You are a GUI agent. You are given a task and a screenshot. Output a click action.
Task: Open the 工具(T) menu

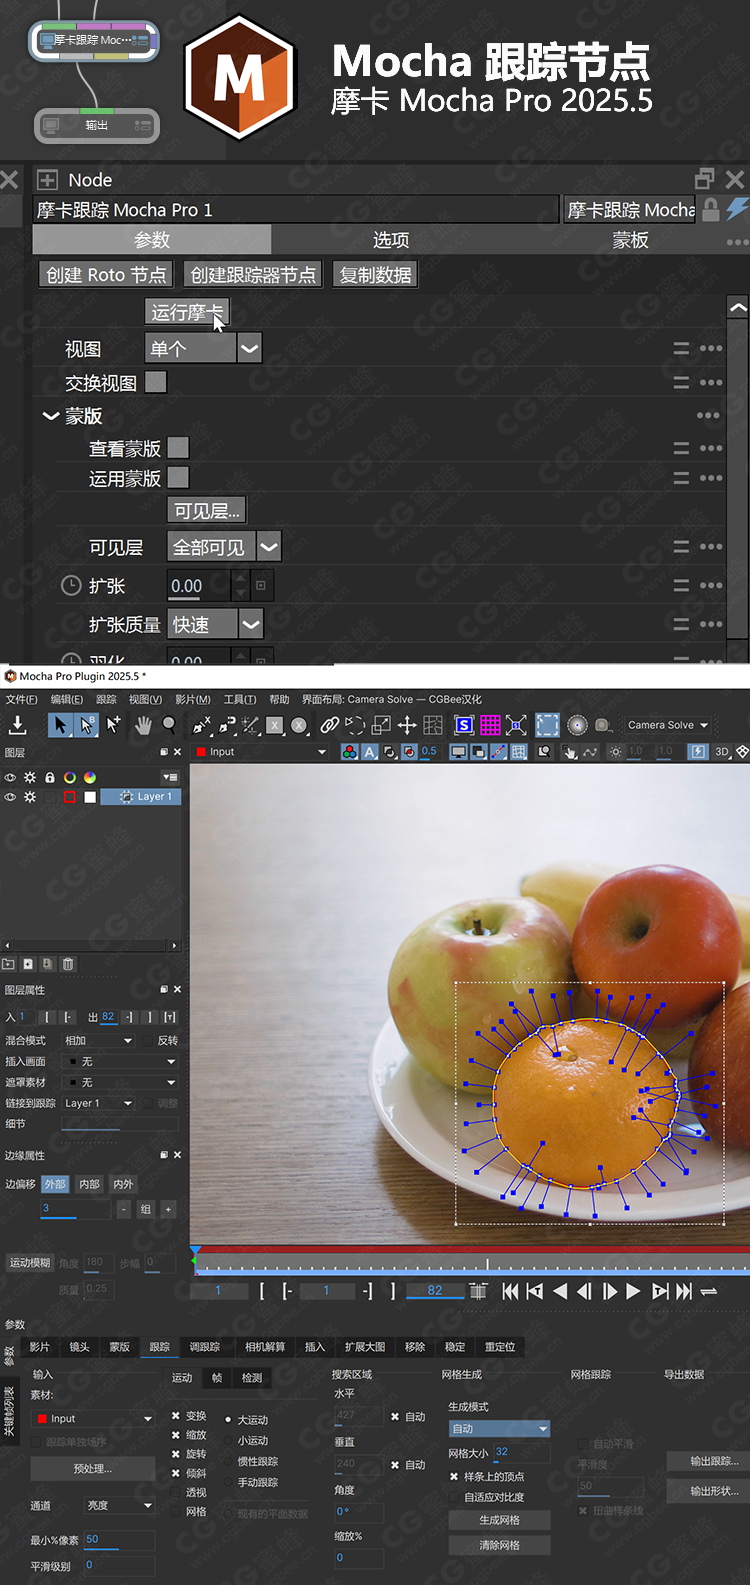pos(239,699)
